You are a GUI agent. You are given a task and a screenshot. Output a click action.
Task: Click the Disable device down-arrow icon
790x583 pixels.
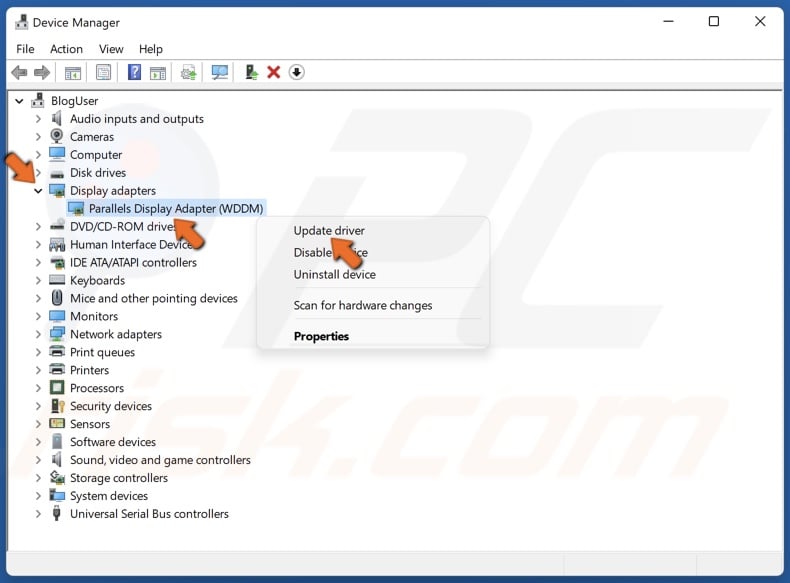297,72
